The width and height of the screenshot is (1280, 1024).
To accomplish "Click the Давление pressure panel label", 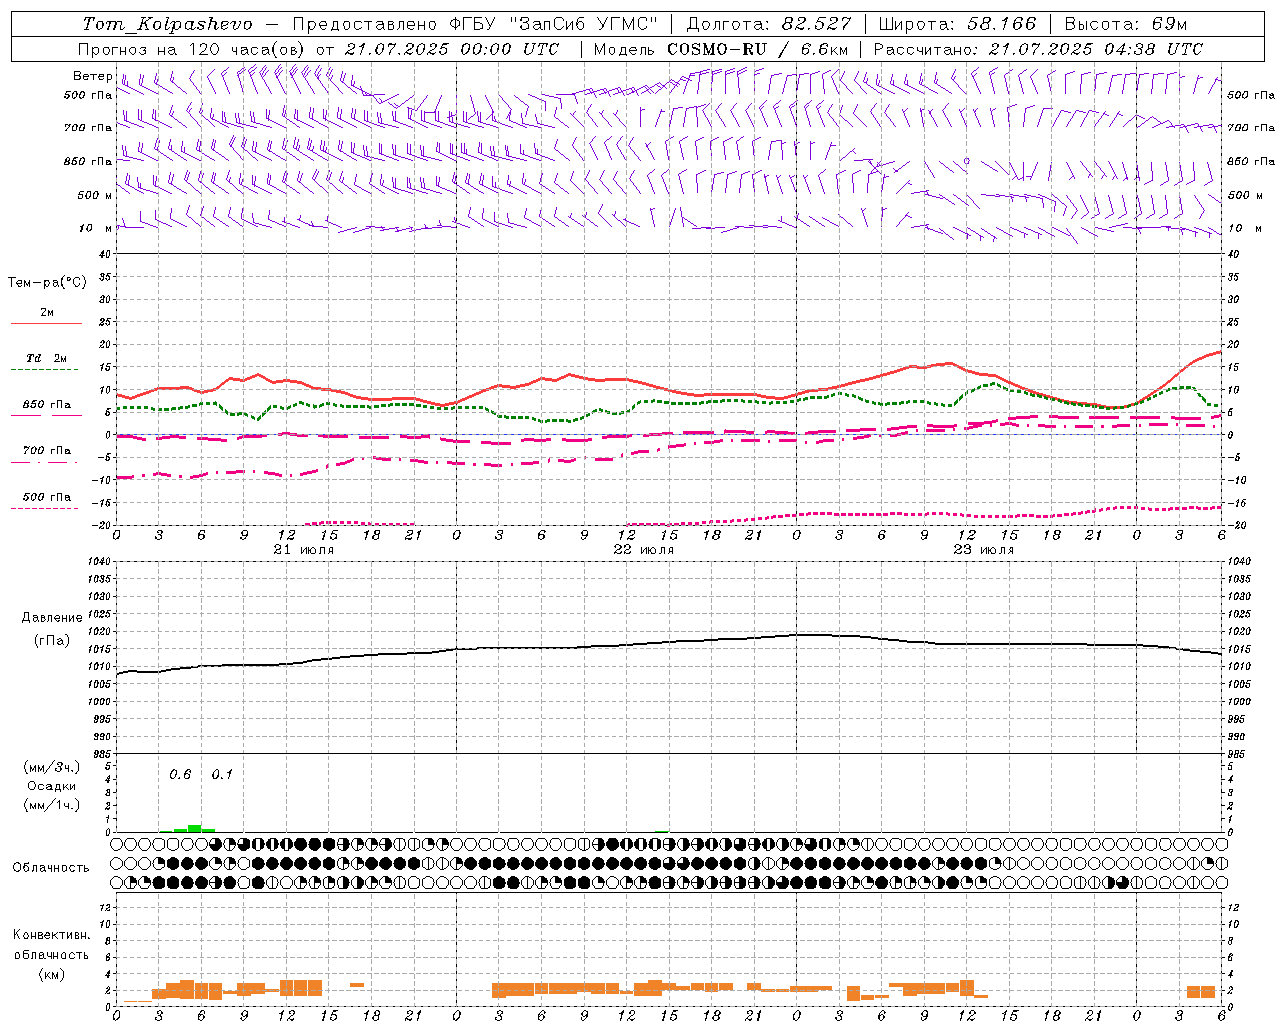I will pos(52,618).
